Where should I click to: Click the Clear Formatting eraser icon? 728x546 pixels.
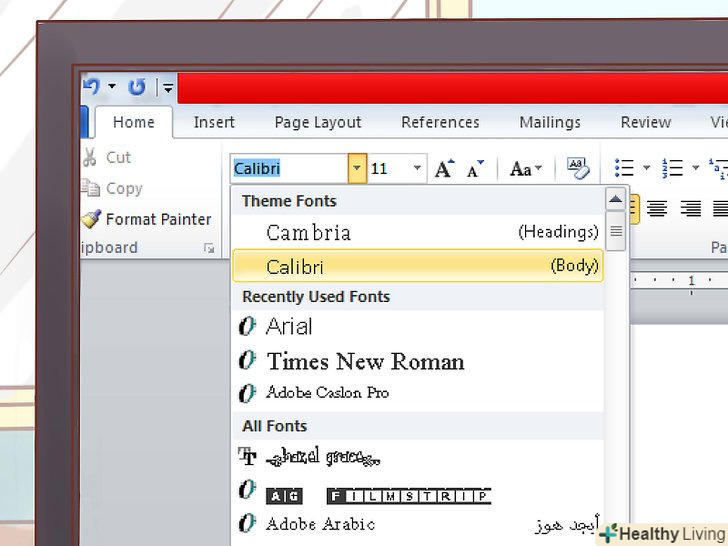578,168
